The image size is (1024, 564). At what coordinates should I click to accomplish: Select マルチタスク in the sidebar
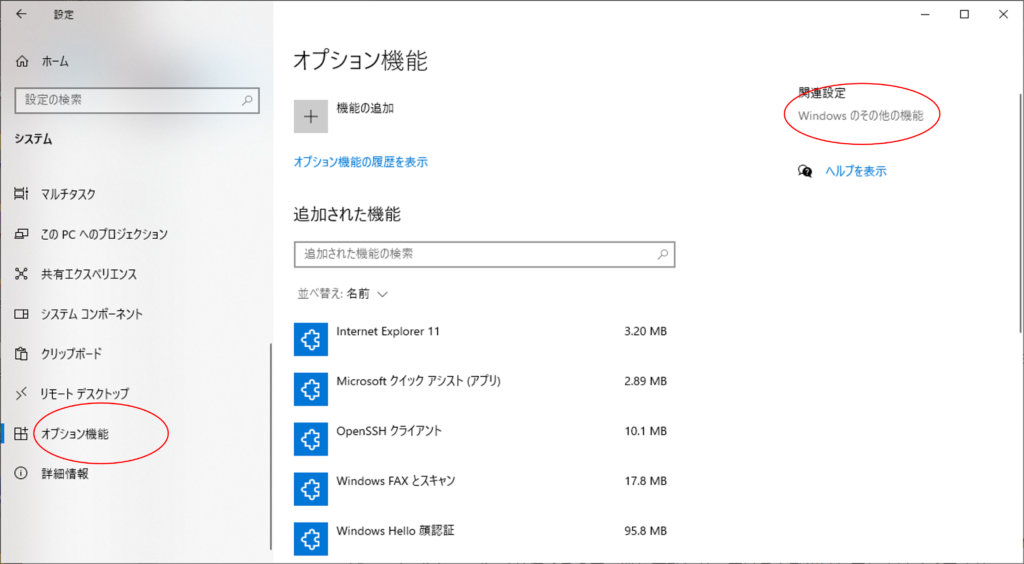[x=68, y=194]
